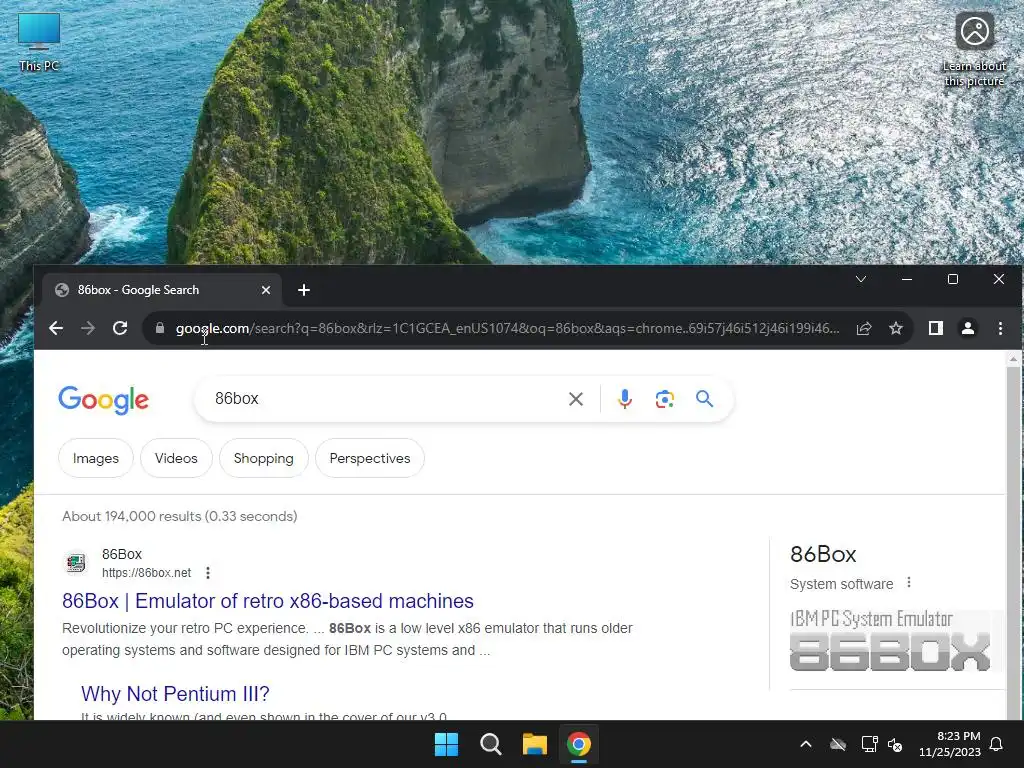Screen dimensions: 1024x768
Task: Open Chrome's side panel
Action: pos(936,328)
